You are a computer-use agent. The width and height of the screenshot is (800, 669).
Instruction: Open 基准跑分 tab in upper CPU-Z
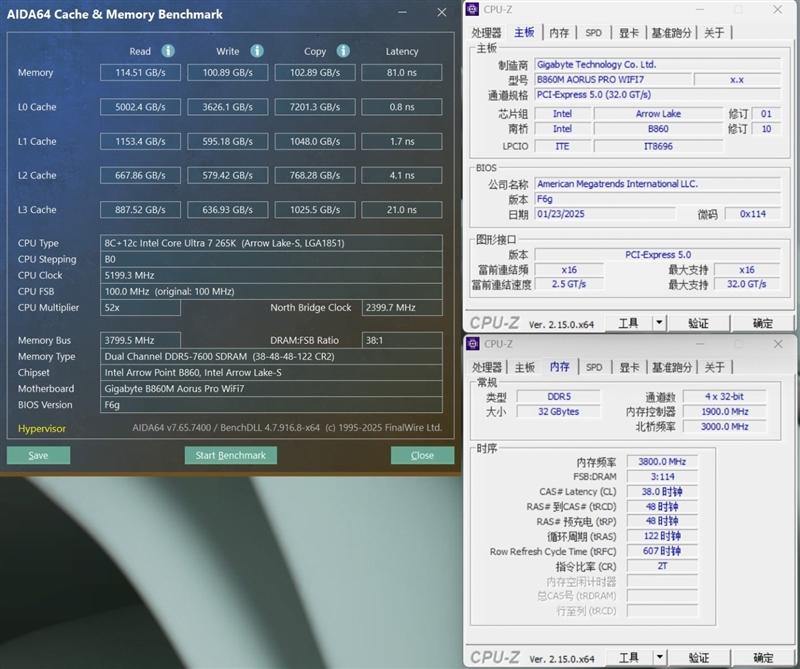tap(671, 33)
